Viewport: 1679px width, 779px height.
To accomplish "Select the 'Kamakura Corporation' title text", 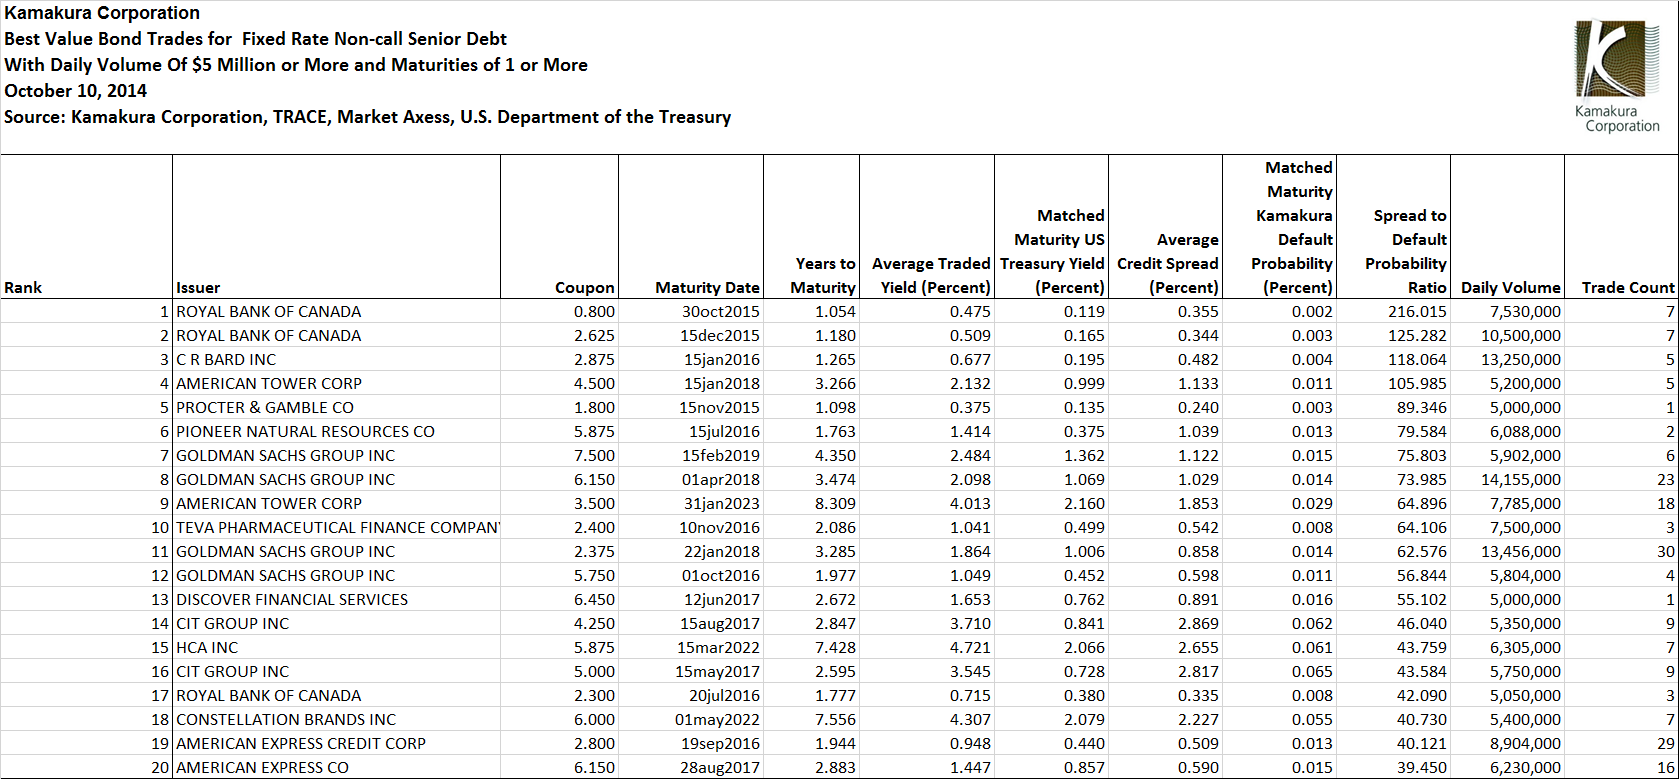I will click(102, 13).
